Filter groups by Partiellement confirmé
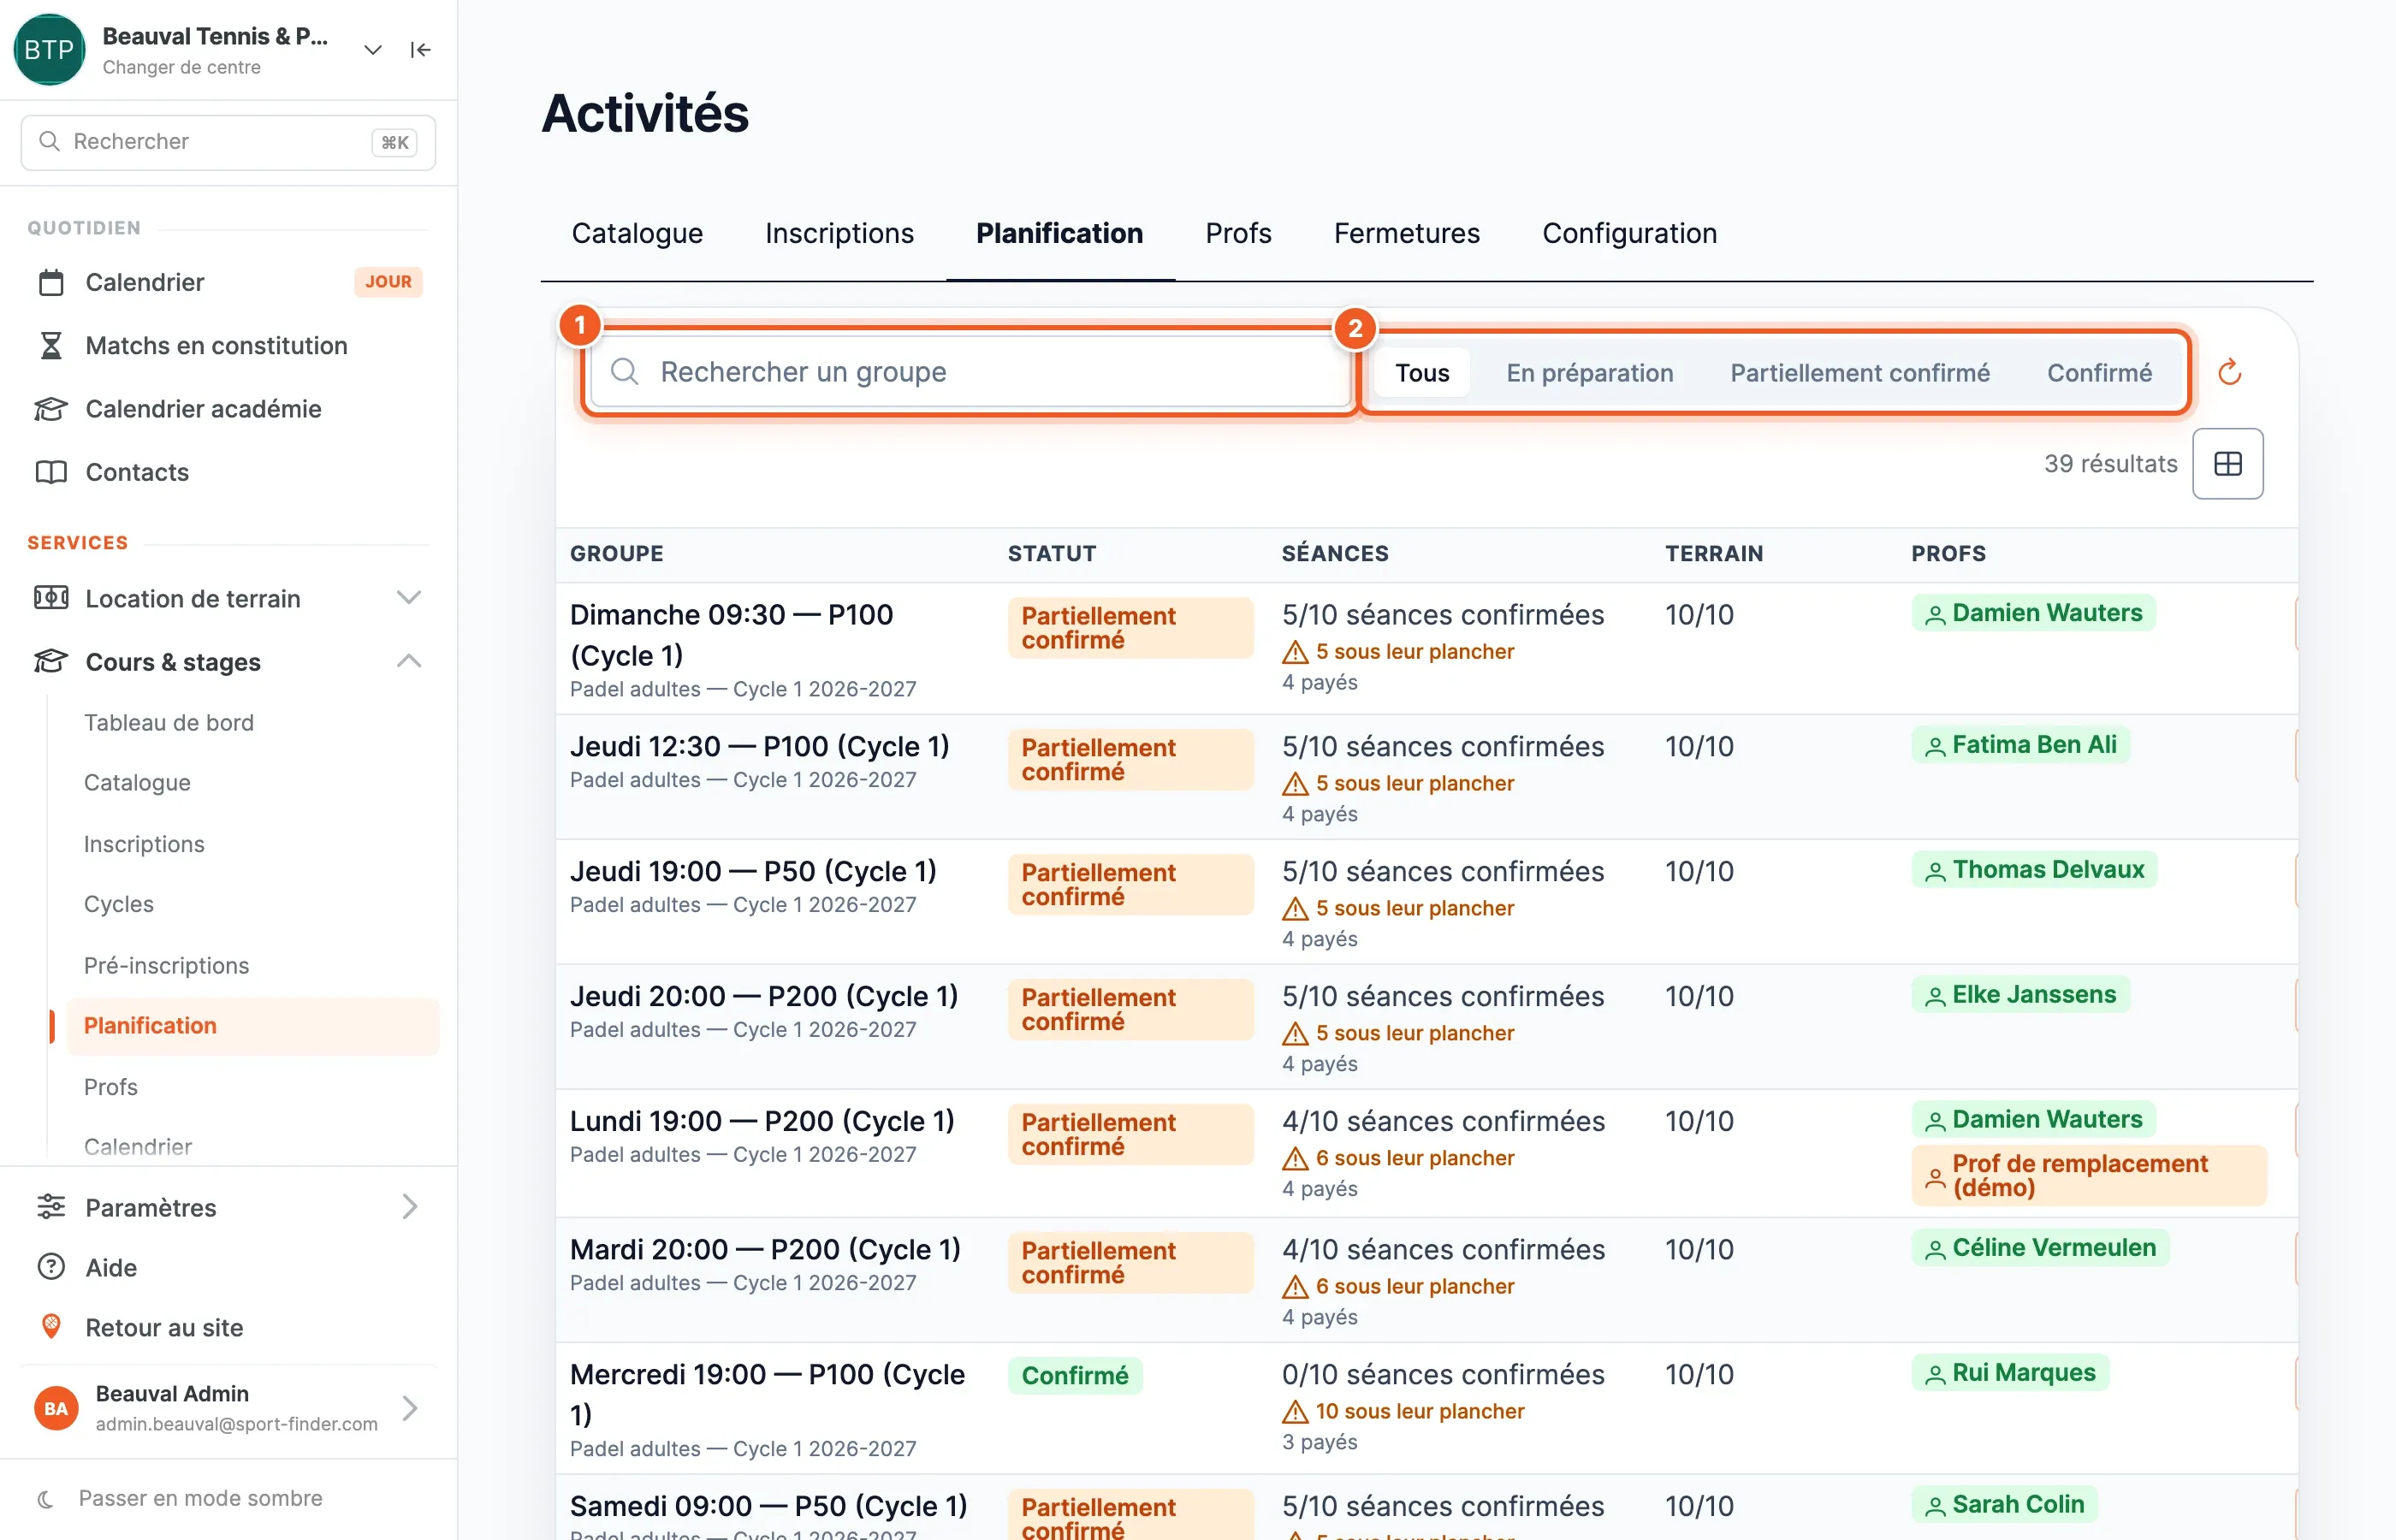The image size is (2396, 1540). (1859, 373)
